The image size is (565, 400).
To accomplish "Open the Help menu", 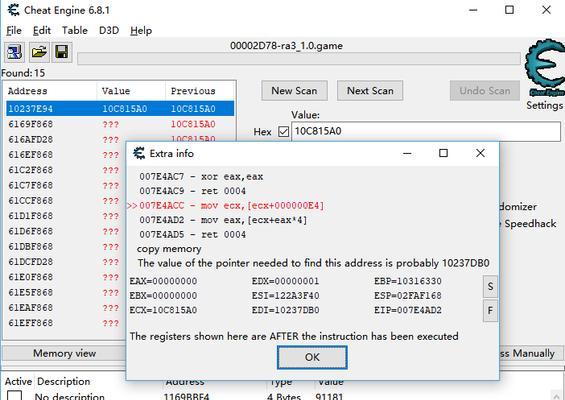I will coord(141,31).
